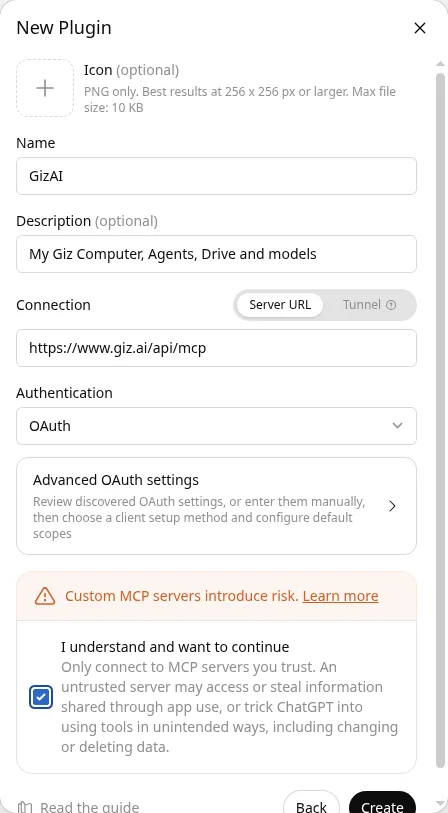Open Read the guide link

[x=89, y=807]
